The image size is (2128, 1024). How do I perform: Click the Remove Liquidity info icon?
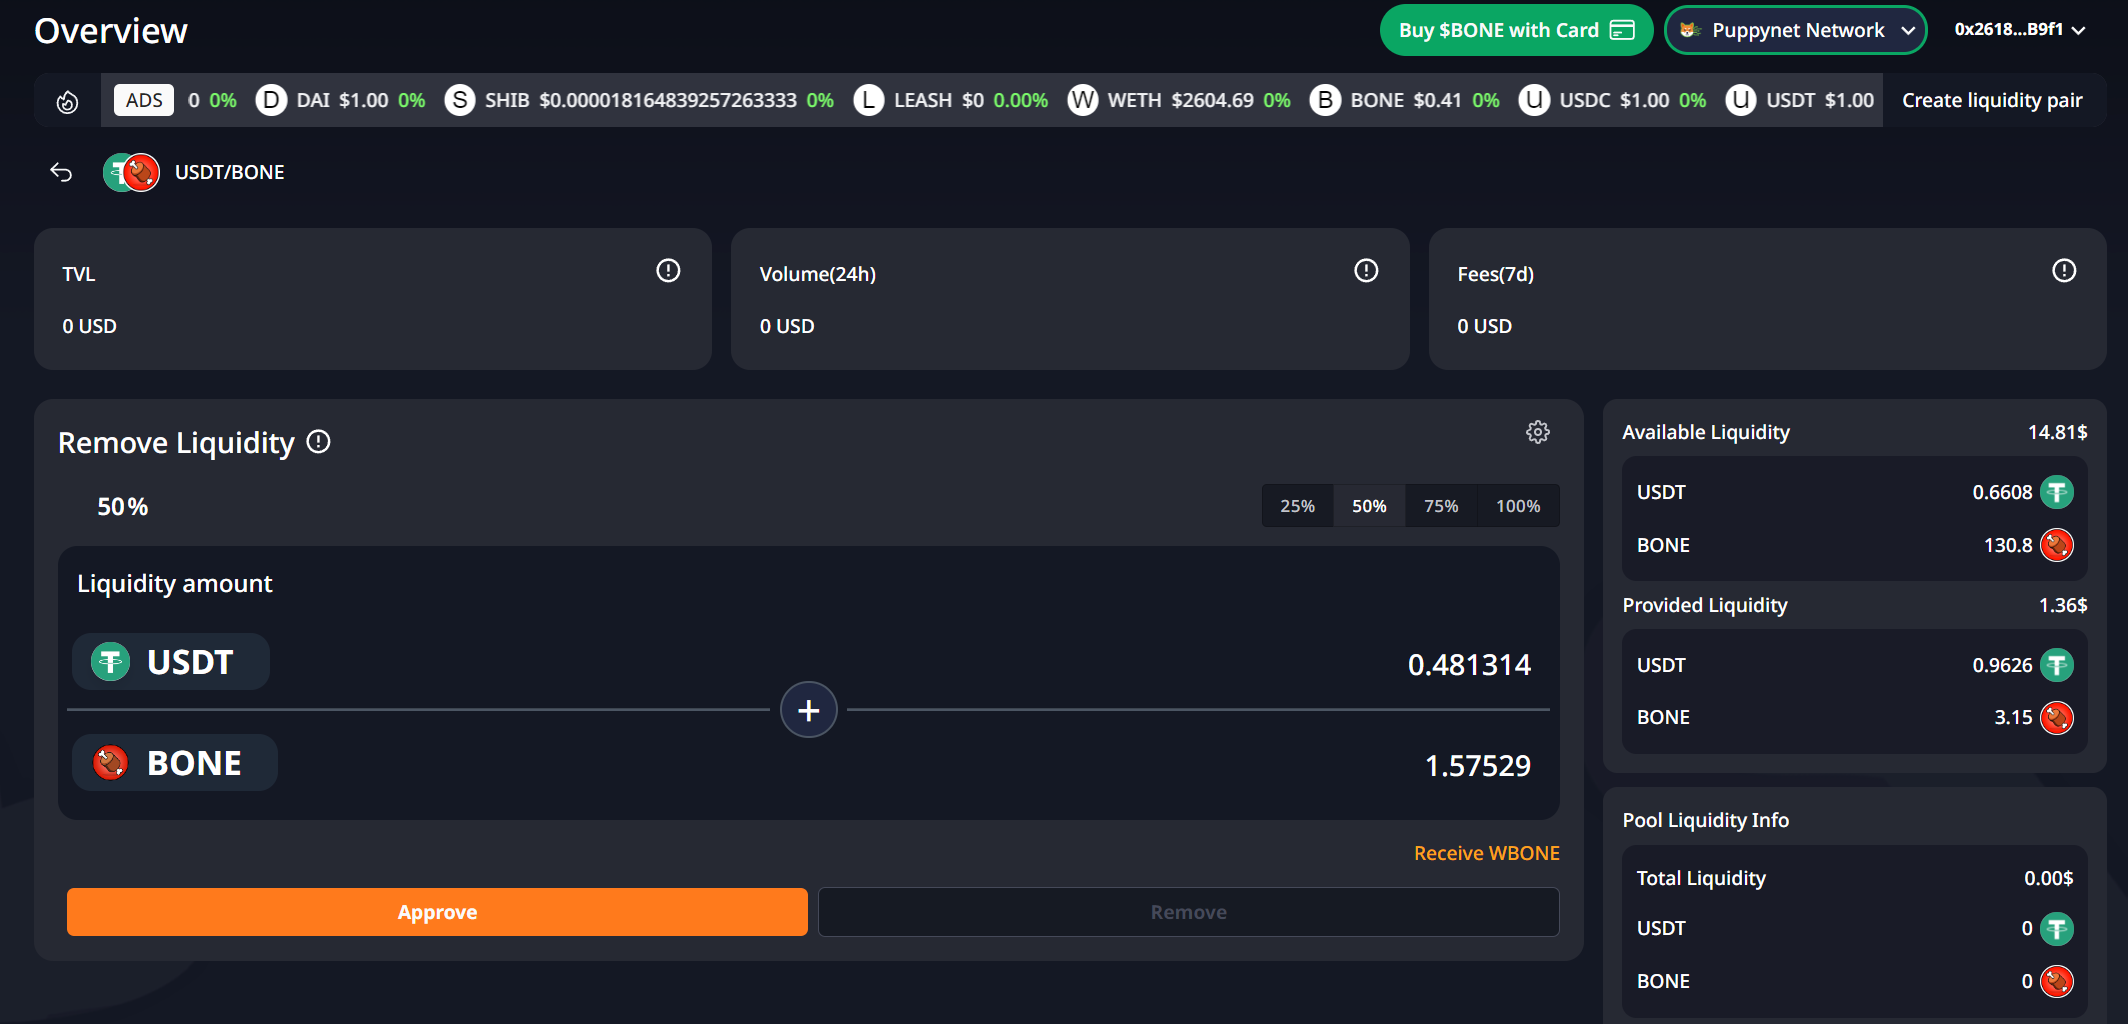point(318,442)
